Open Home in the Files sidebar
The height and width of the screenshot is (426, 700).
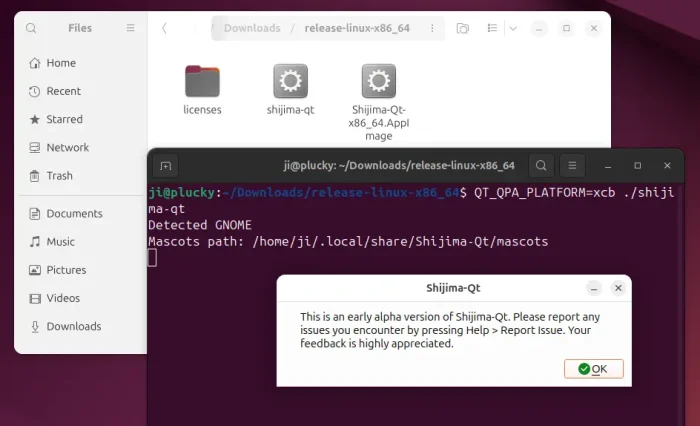point(83,63)
